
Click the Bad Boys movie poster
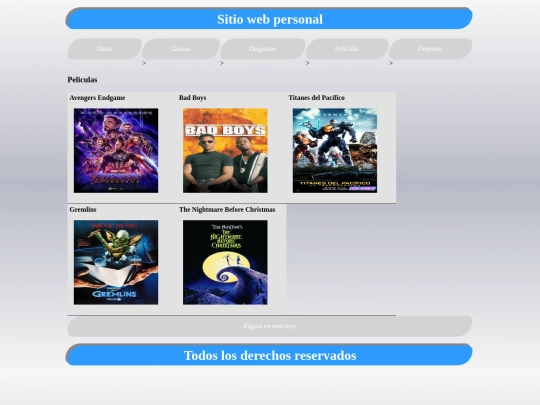point(225,150)
